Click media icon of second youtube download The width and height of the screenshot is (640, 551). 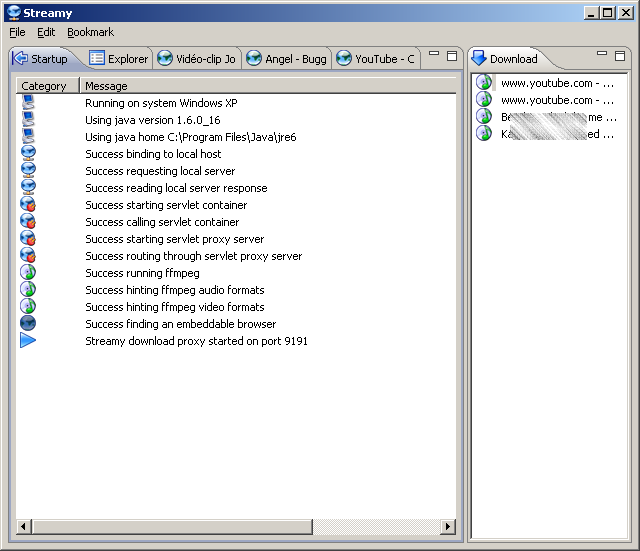coord(484,99)
